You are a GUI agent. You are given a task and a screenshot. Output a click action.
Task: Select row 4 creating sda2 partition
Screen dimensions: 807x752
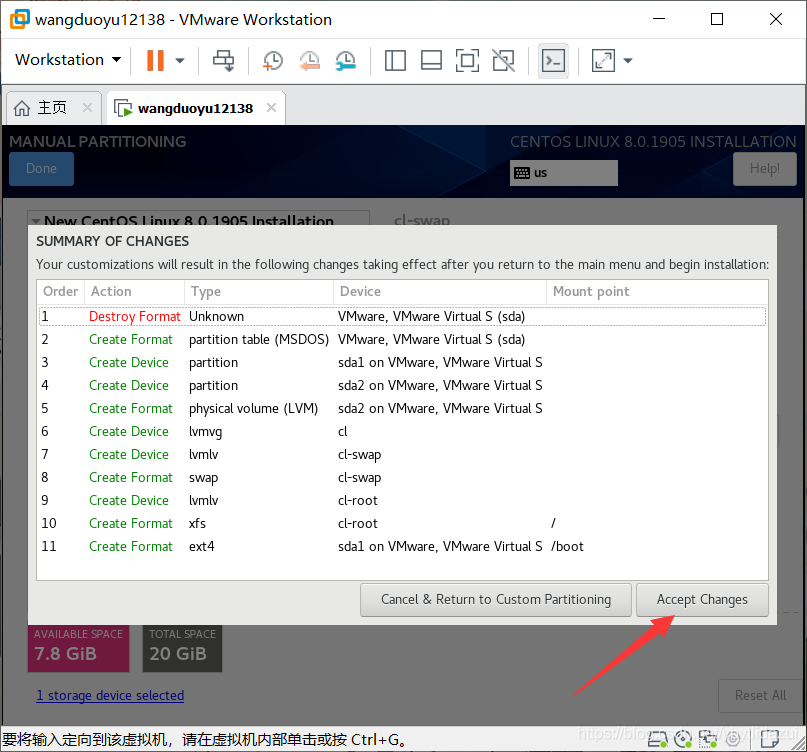click(x=402, y=386)
